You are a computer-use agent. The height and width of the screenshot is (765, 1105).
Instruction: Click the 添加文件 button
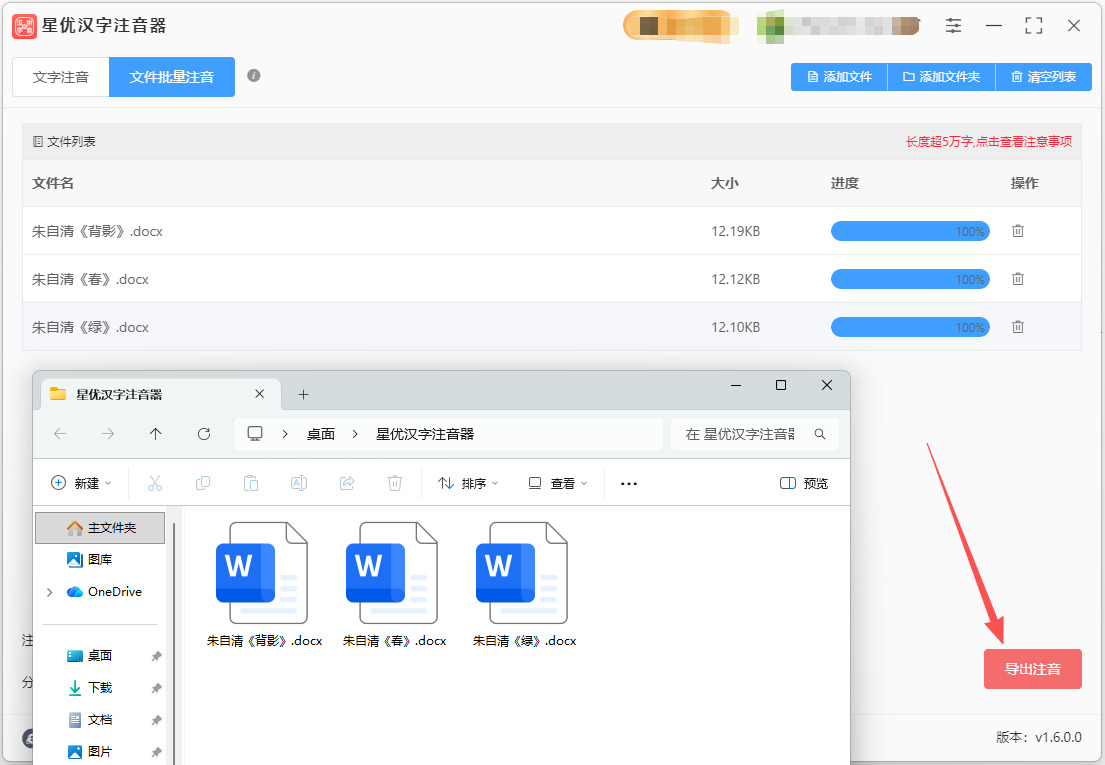click(839, 77)
